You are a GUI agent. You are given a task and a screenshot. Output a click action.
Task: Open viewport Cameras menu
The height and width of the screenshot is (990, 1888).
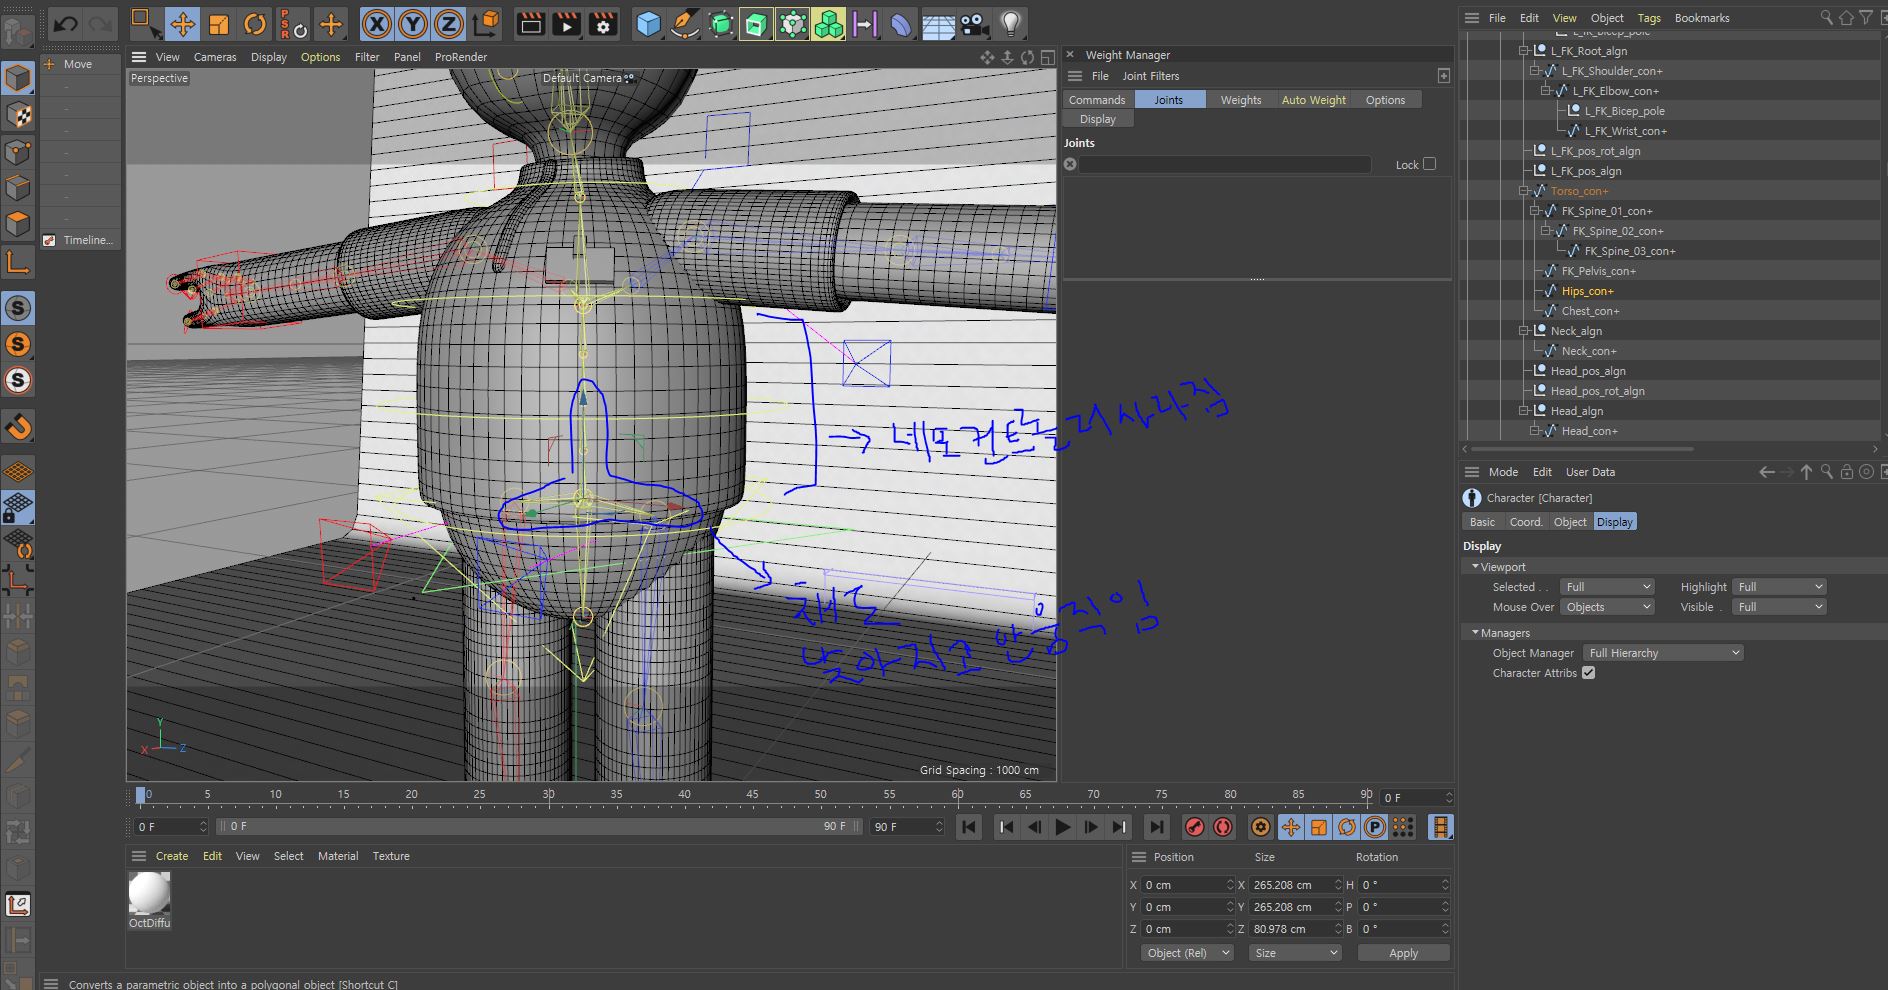click(x=215, y=57)
